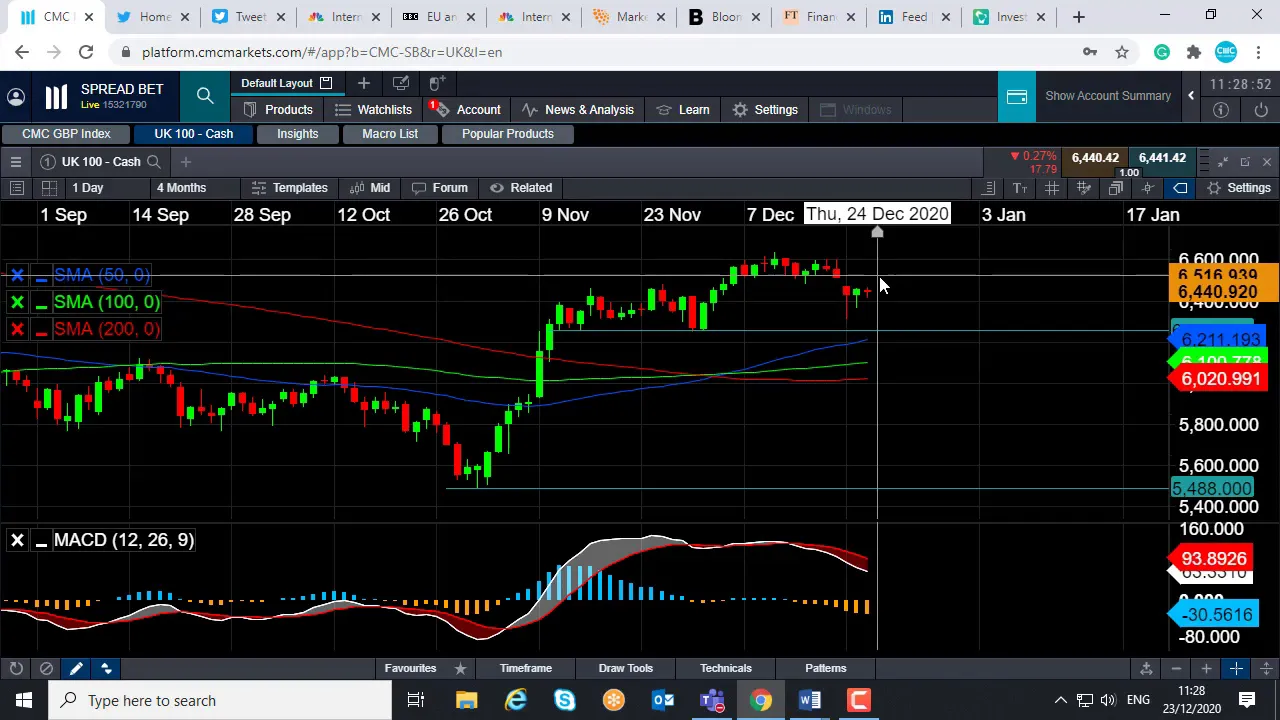Open chart Settings gear
Viewport: 1280px width, 720px height.
click(1239, 188)
